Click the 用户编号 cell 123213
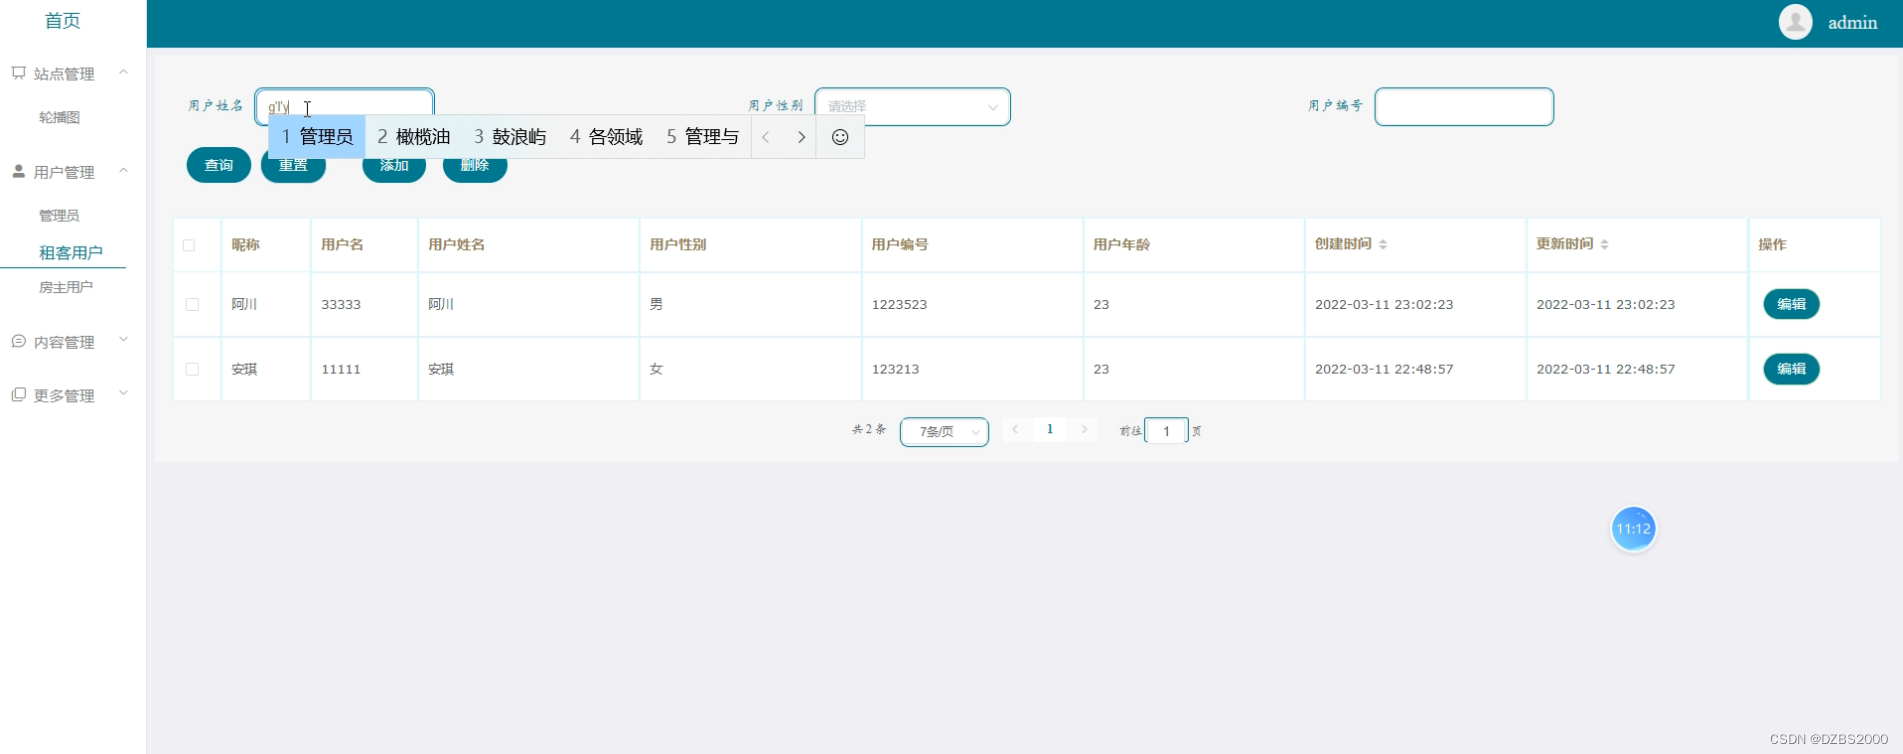This screenshot has height=754, width=1903. pyautogui.click(x=895, y=369)
